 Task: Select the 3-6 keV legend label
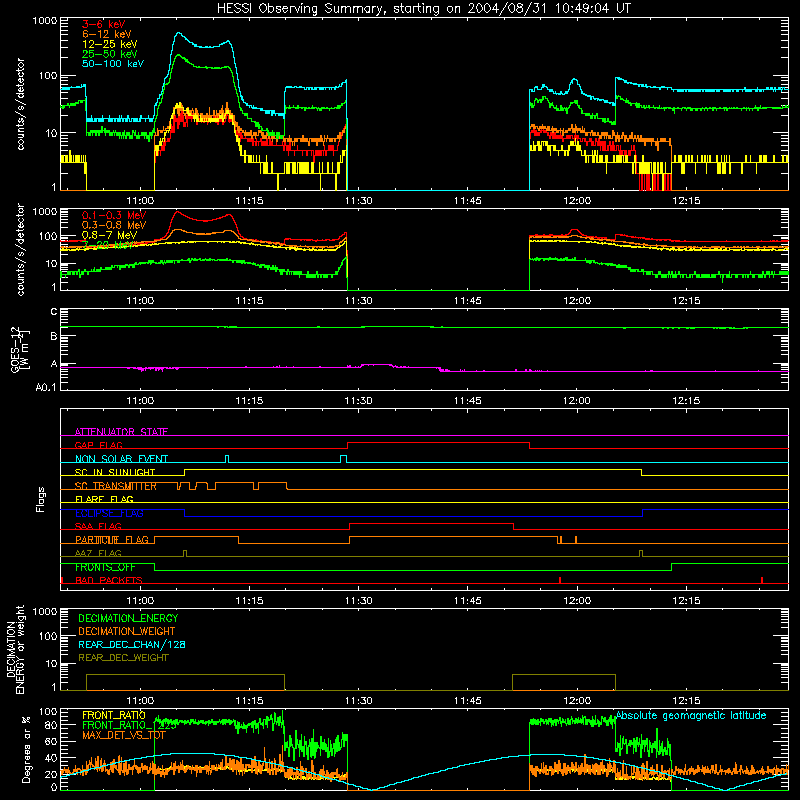click(103, 24)
